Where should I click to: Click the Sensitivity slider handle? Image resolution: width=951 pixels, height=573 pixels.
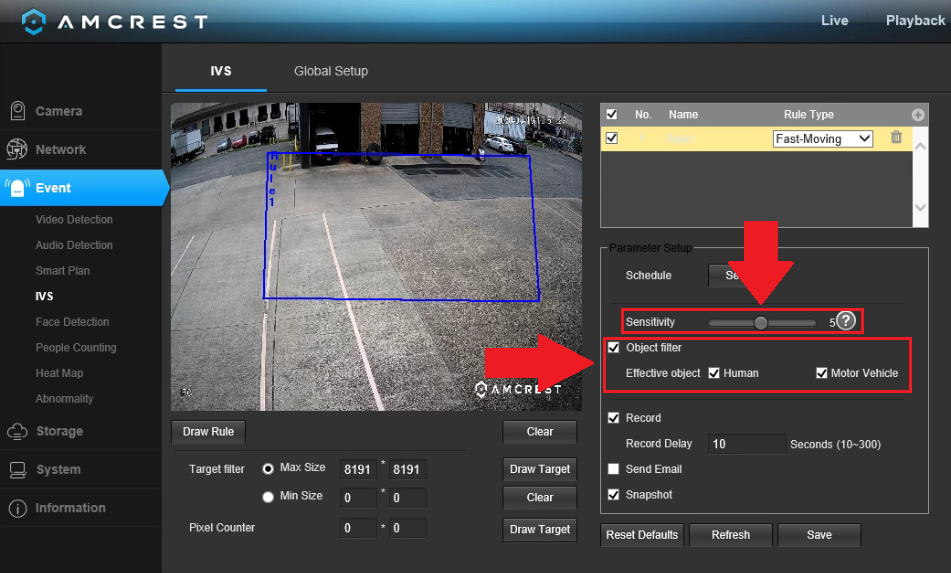tap(761, 323)
